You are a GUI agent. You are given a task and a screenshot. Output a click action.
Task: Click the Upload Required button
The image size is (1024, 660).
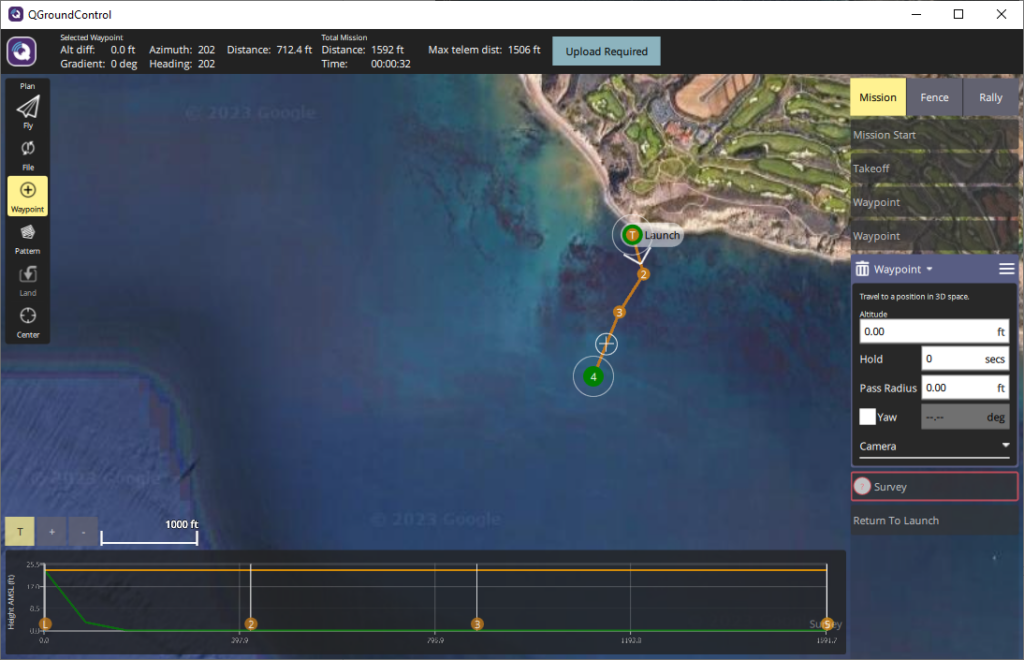(606, 51)
